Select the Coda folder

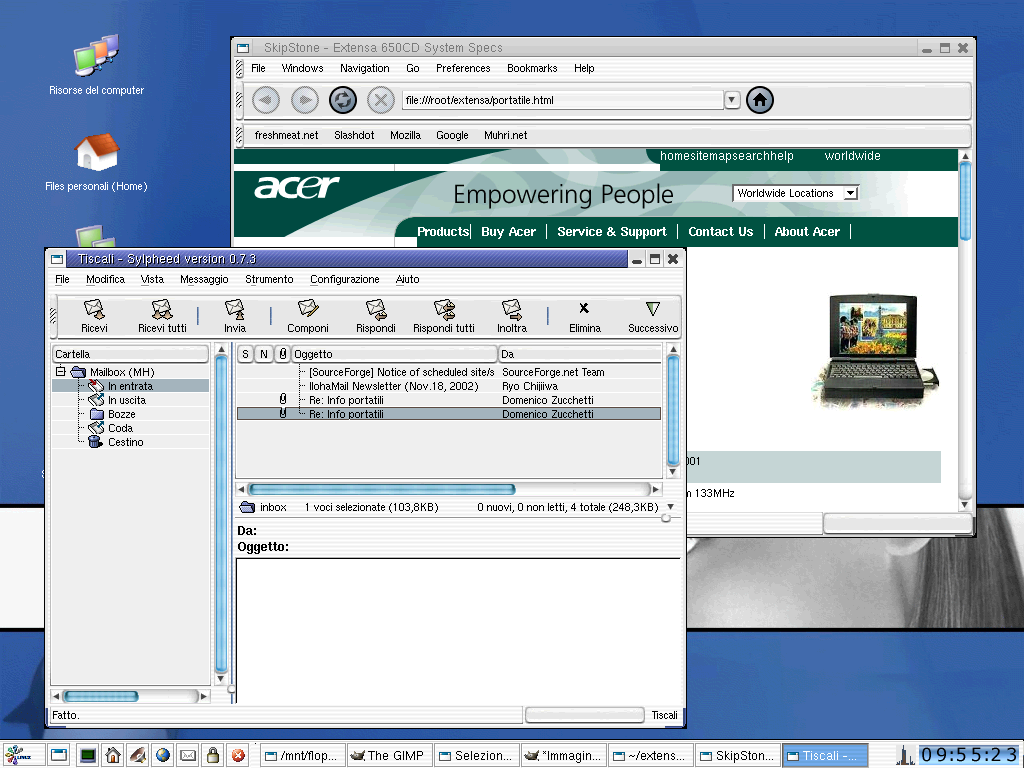120,428
